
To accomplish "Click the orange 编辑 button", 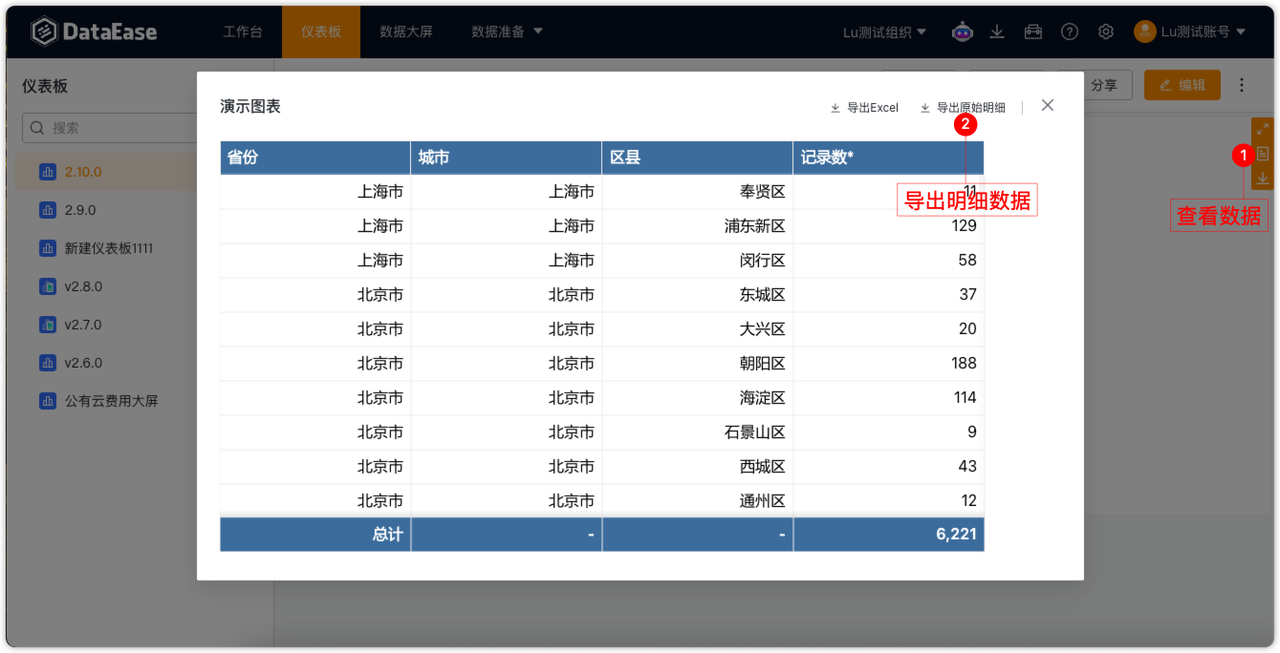I will [1182, 85].
